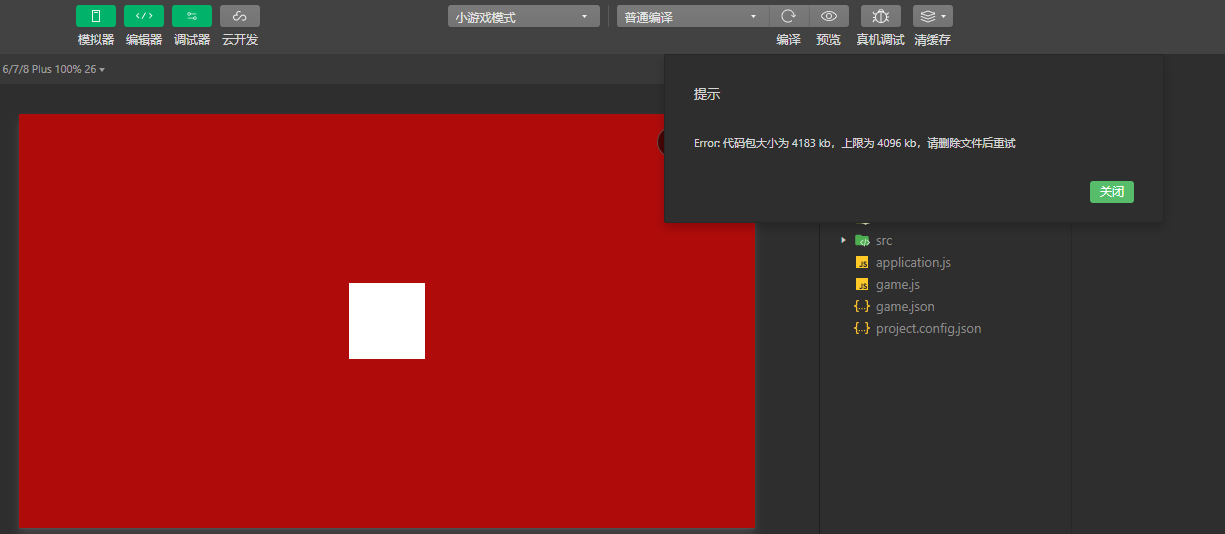Click the error message about 4183 kb
1225x534 pixels.
click(x=855, y=143)
